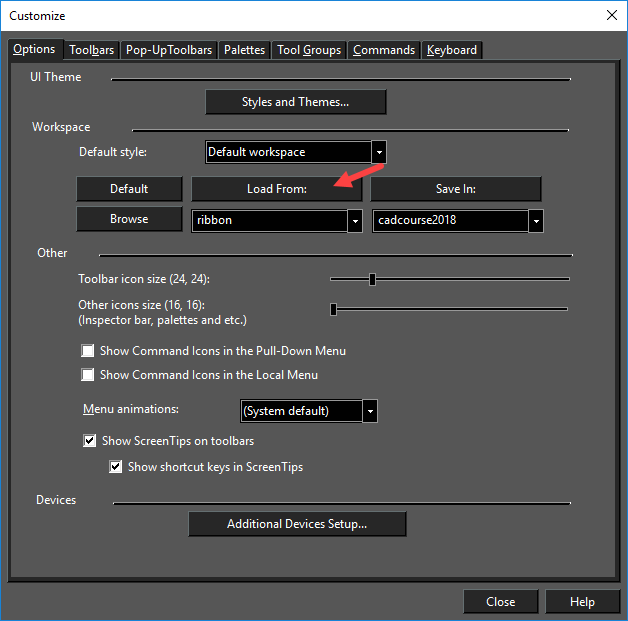Uncheck Show ScreenTips on toolbars
Image resolution: width=628 pixels, height=621 pixels.
pyautogui.click(x=89, y=441)
